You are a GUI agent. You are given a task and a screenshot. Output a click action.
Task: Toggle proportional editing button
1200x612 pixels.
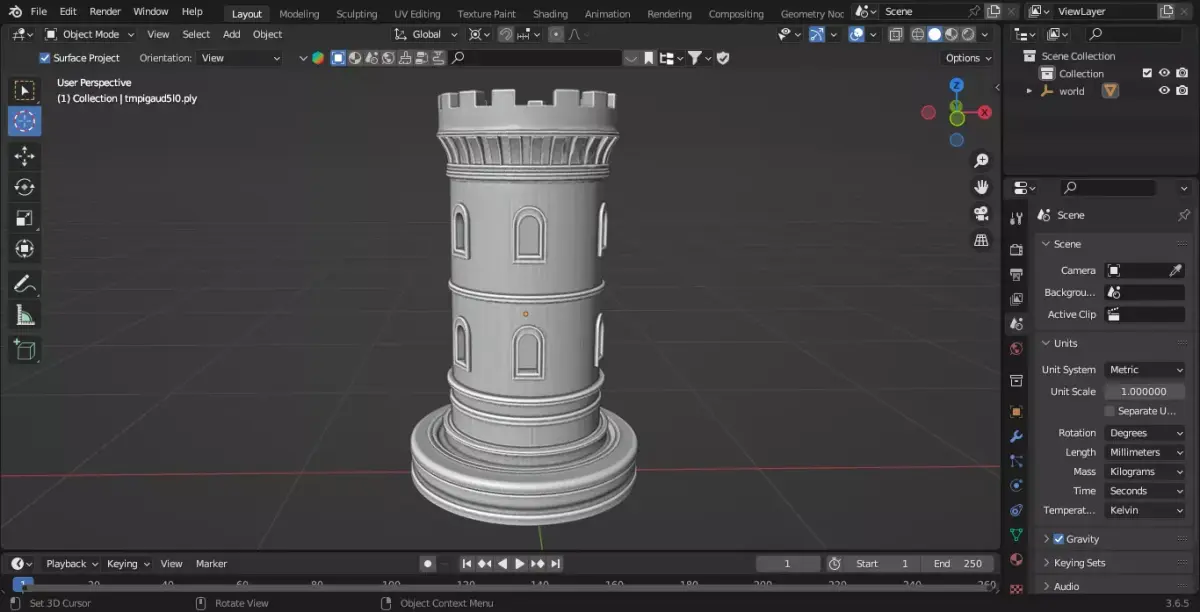tap(556, 34)
